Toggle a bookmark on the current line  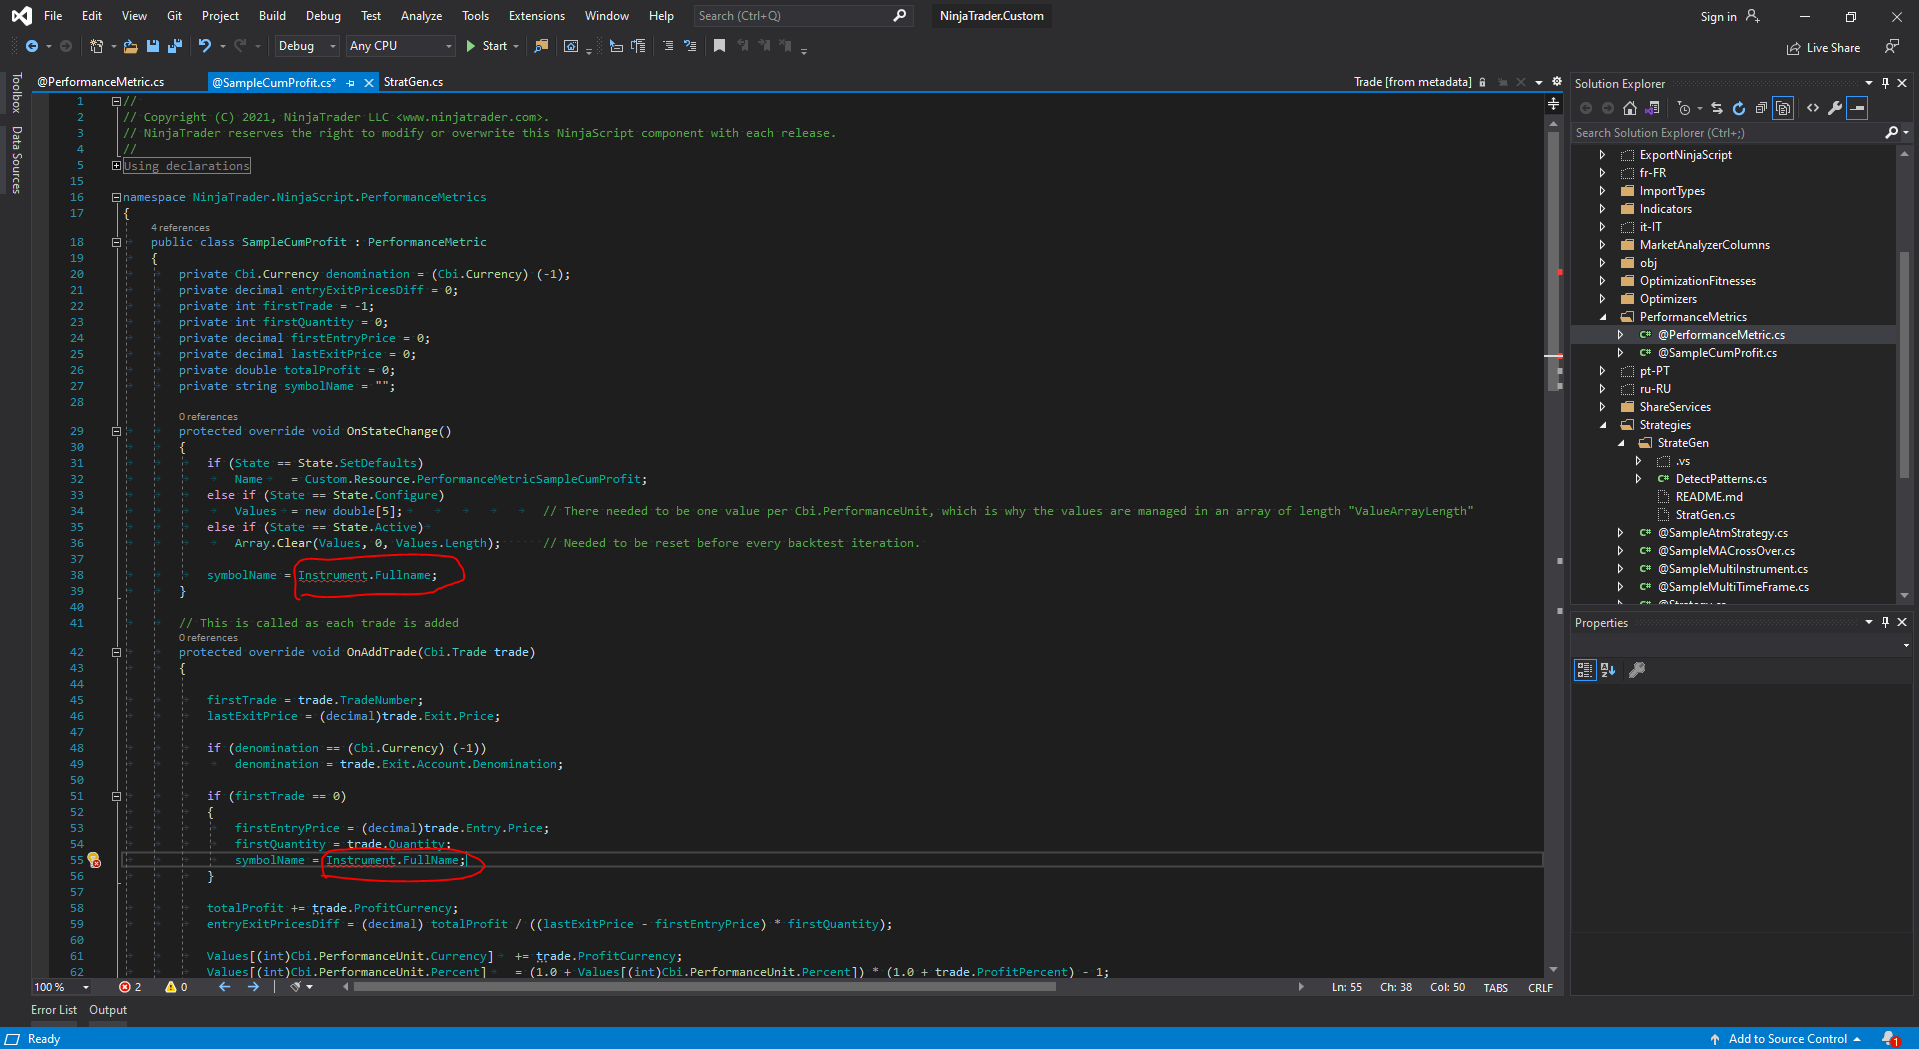719,46
